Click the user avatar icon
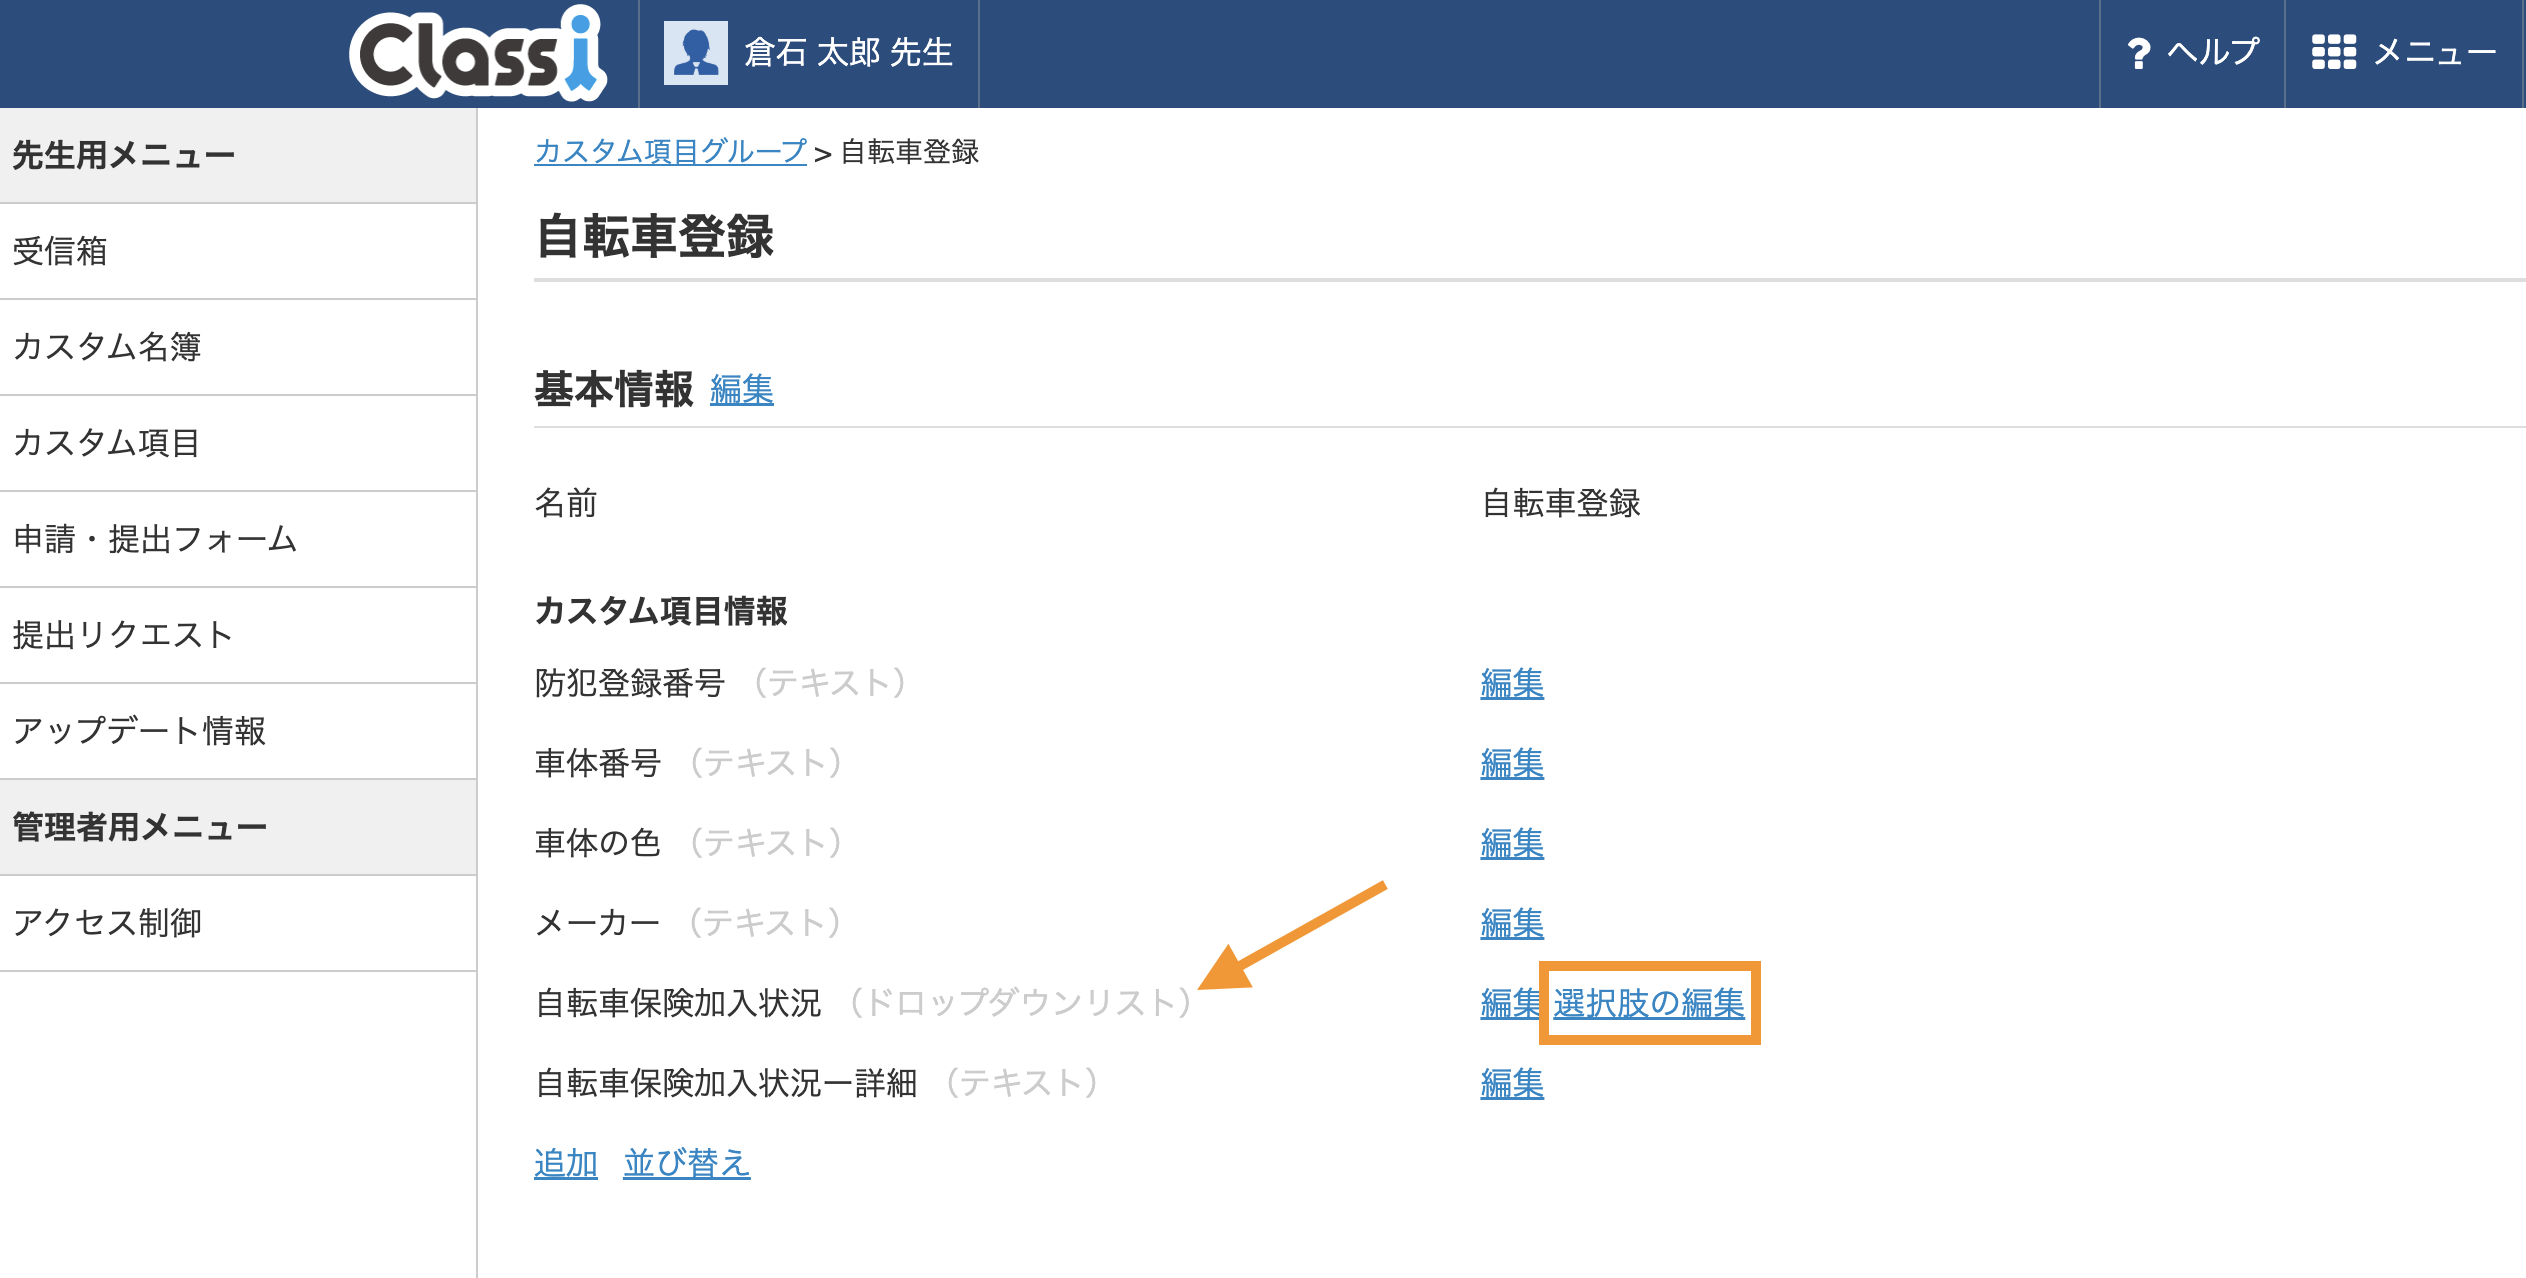This screenshot has width=2526, height=1278. pos(695,54)
